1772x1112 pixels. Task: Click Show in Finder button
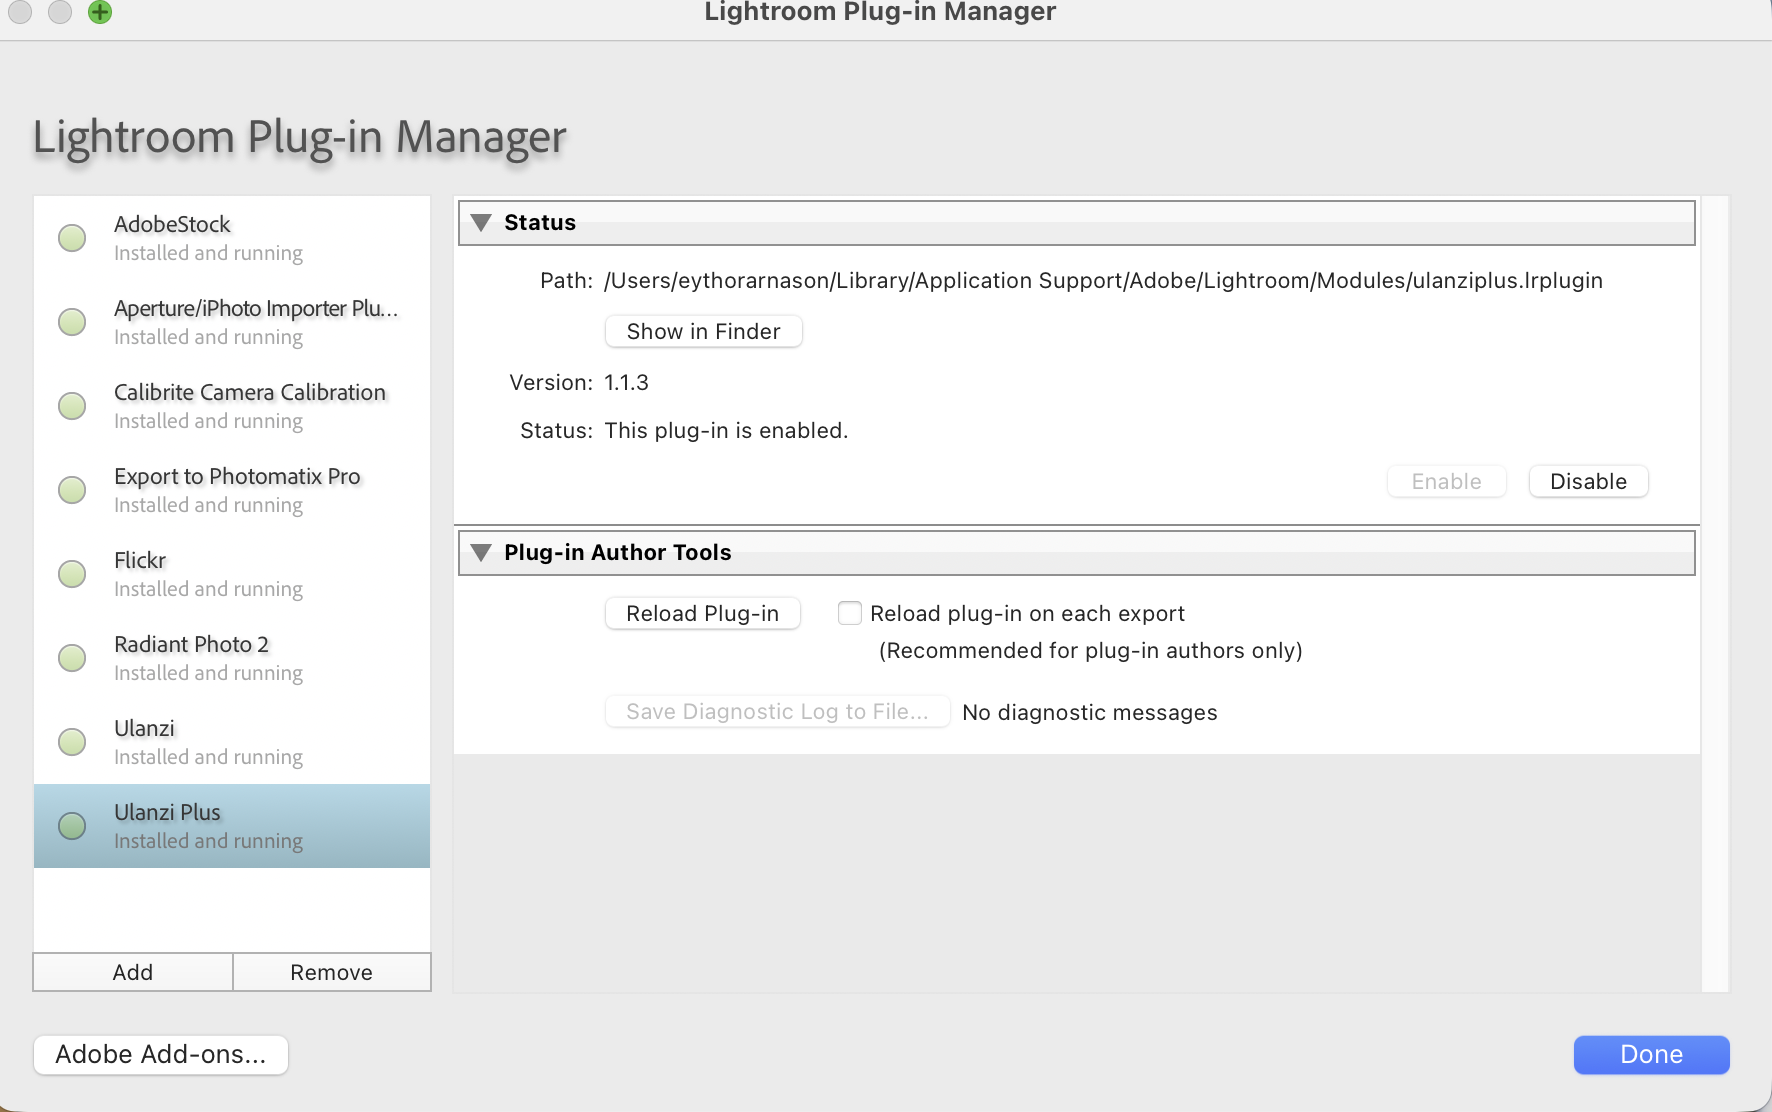coord(703,331)
